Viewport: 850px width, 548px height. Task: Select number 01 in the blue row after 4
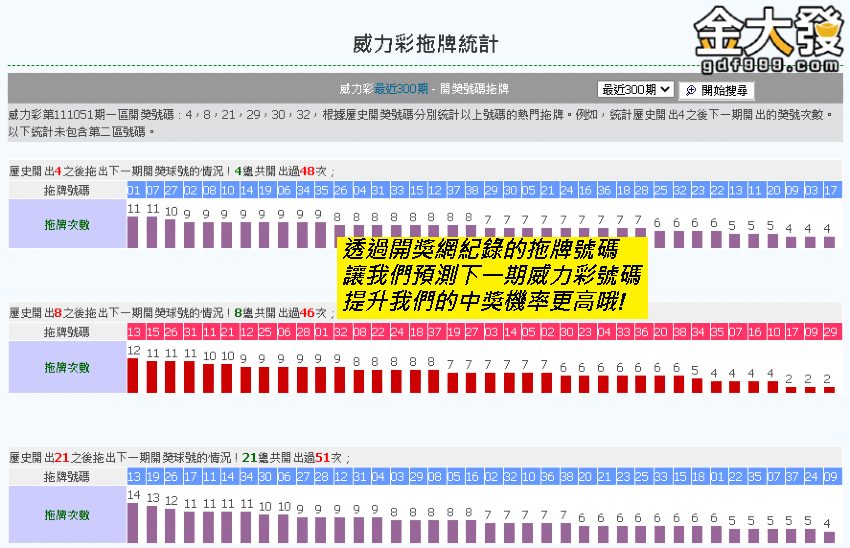134,190
